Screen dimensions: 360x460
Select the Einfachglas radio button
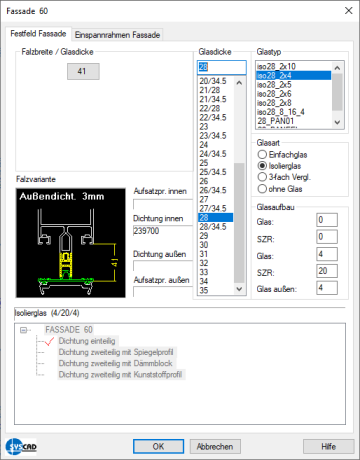pyautogui.click(x=262, y=154)
